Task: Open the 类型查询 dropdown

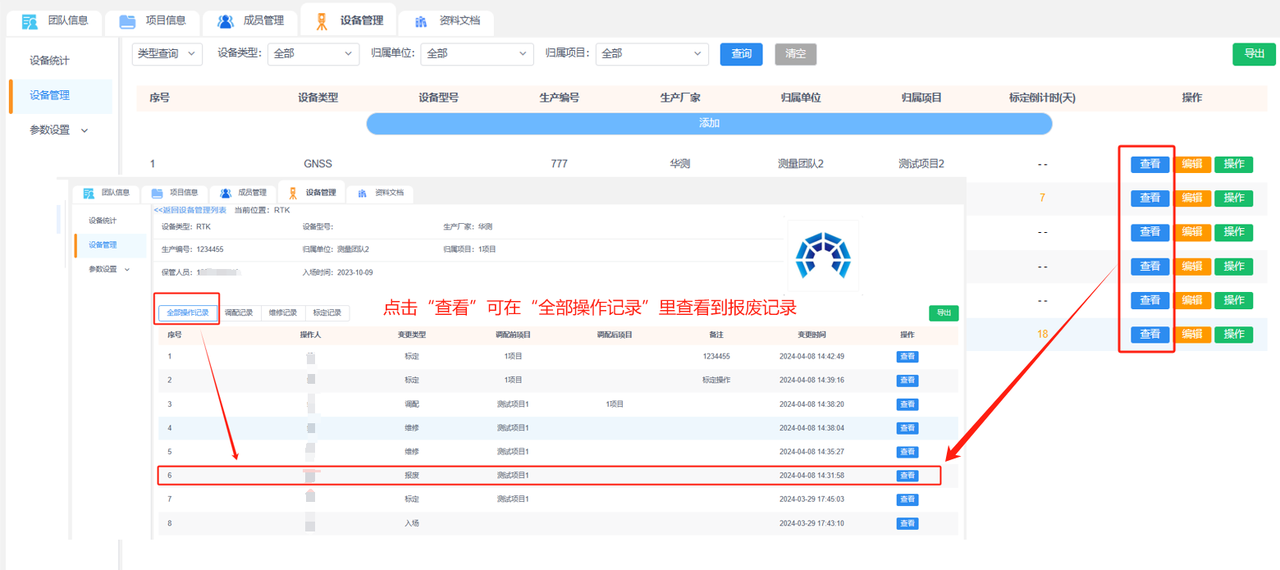Action: pyautogui.click(x=167, y=54)
